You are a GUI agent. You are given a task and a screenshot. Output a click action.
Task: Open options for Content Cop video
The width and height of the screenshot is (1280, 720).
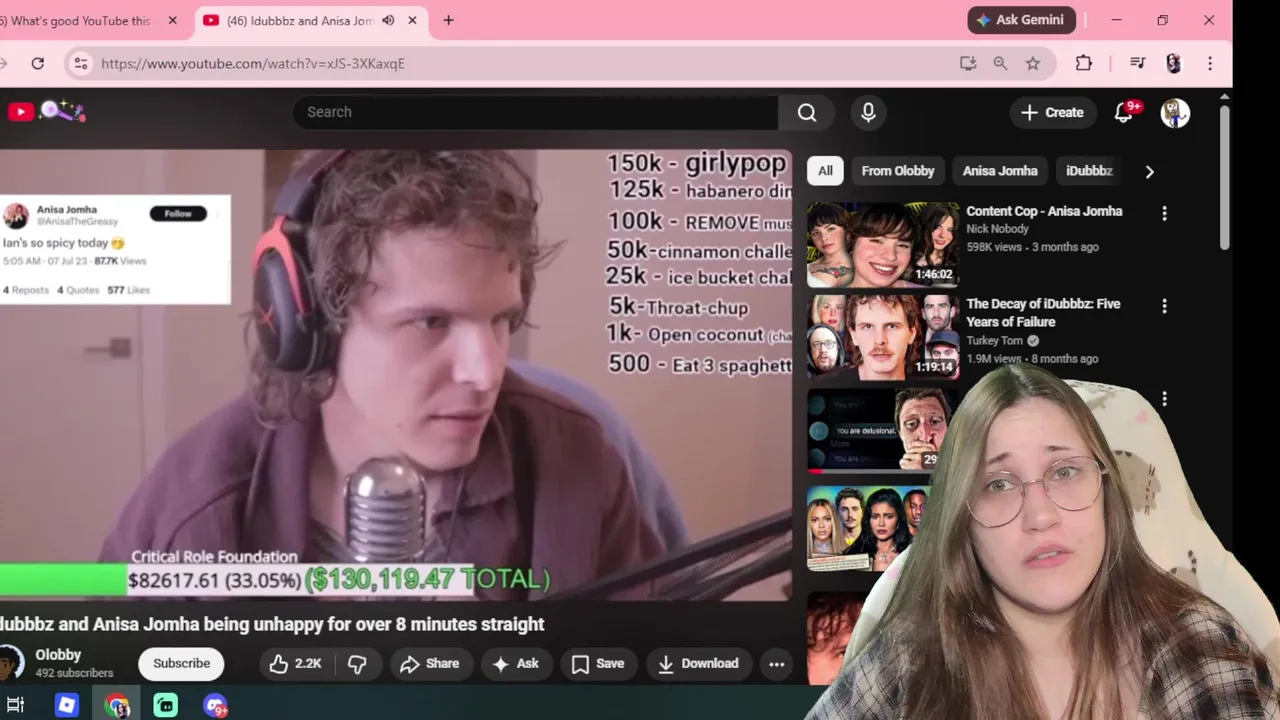tap(1164, 213)
